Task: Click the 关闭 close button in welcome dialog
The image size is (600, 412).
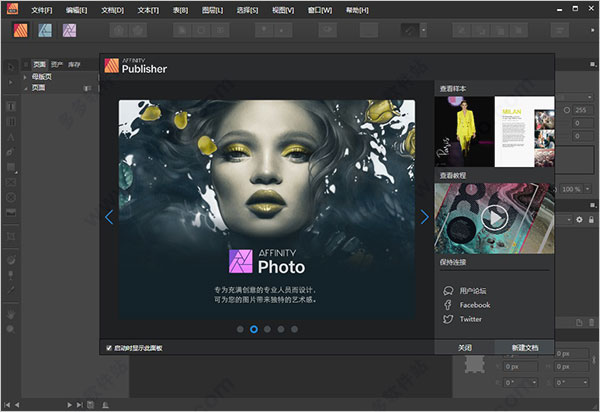Action: [465, 347]
